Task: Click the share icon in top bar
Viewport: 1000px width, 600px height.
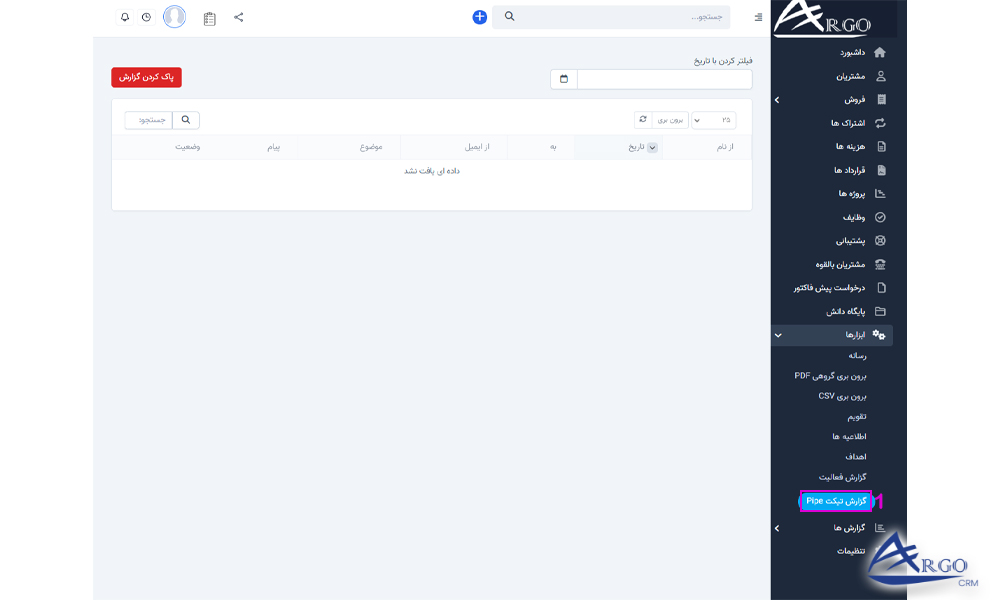Action: pos(238,17)
